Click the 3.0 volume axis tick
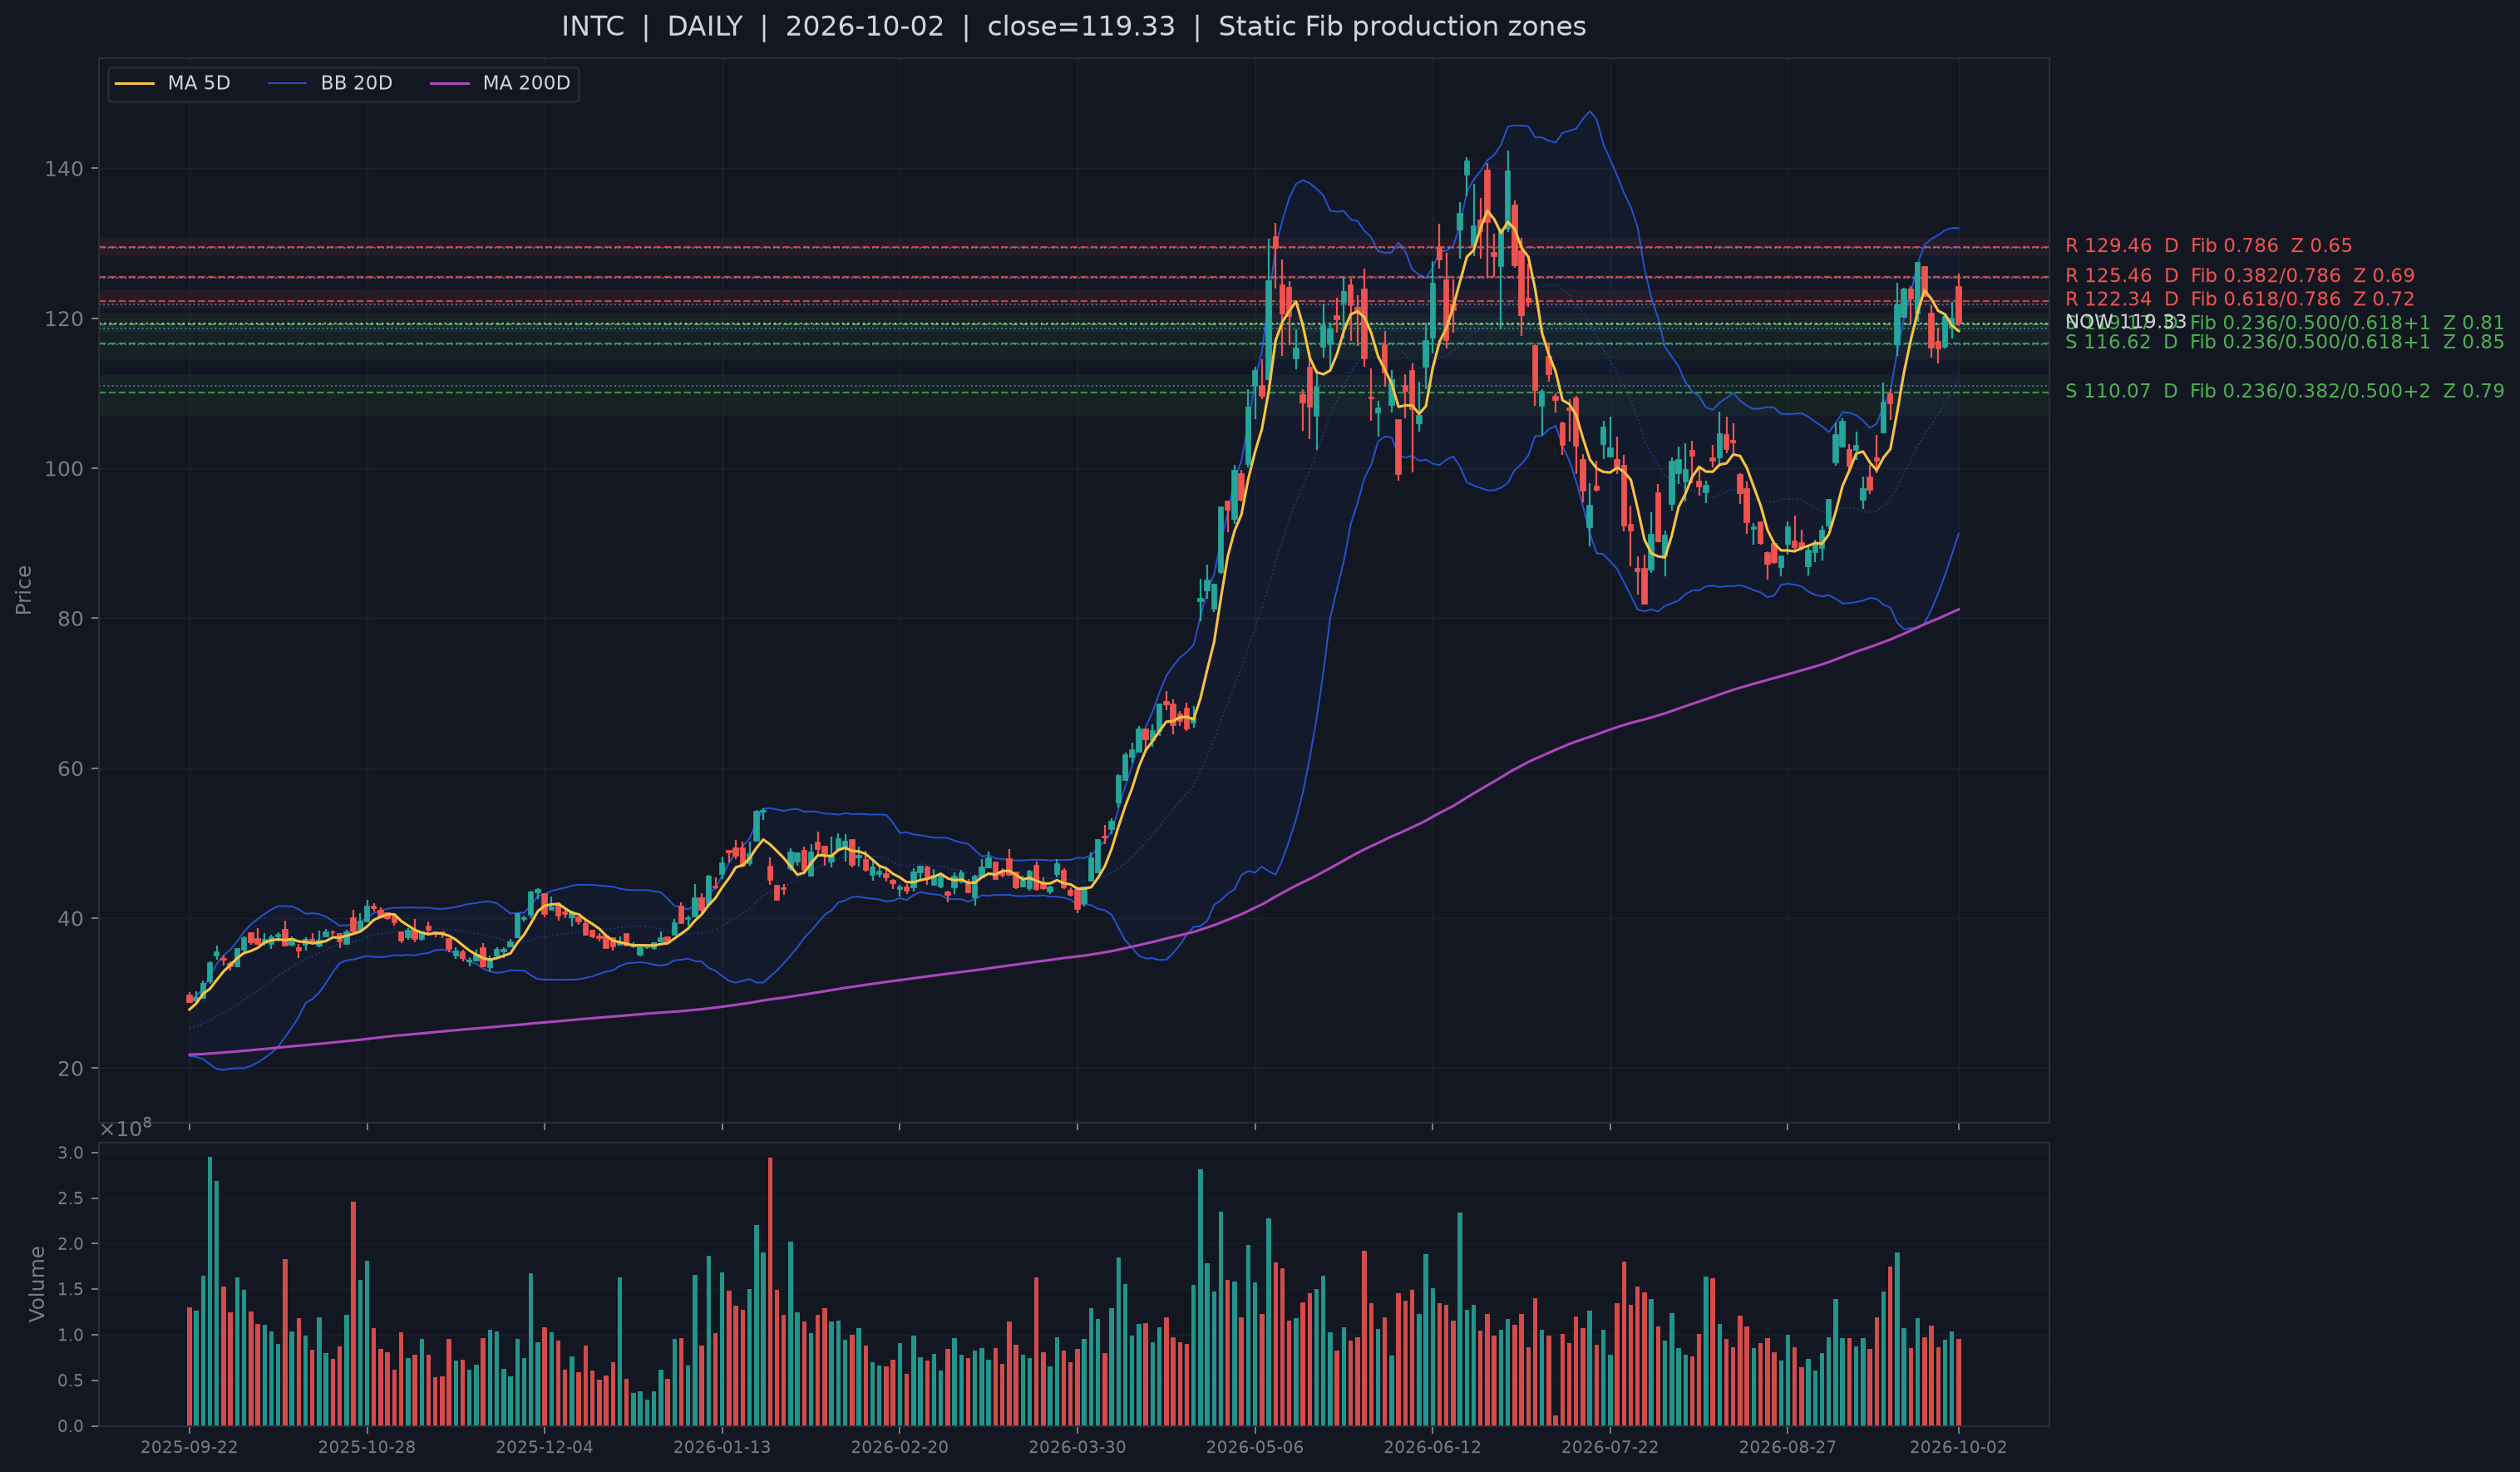Viewport: 2520px width, 1472px height. tap(71, 1153)
